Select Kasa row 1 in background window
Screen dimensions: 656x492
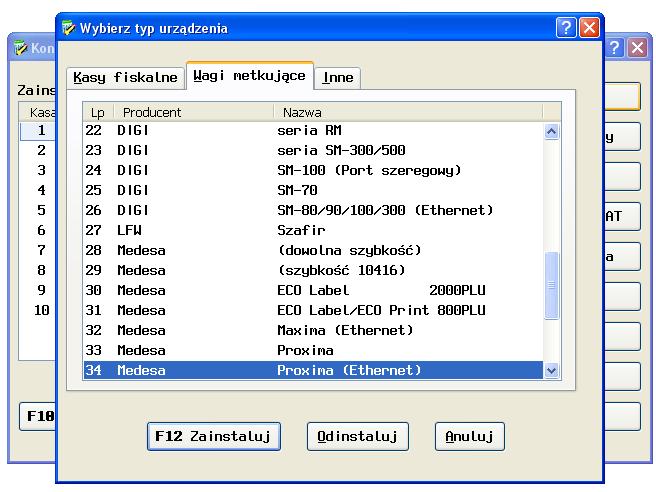click(38, 131)
